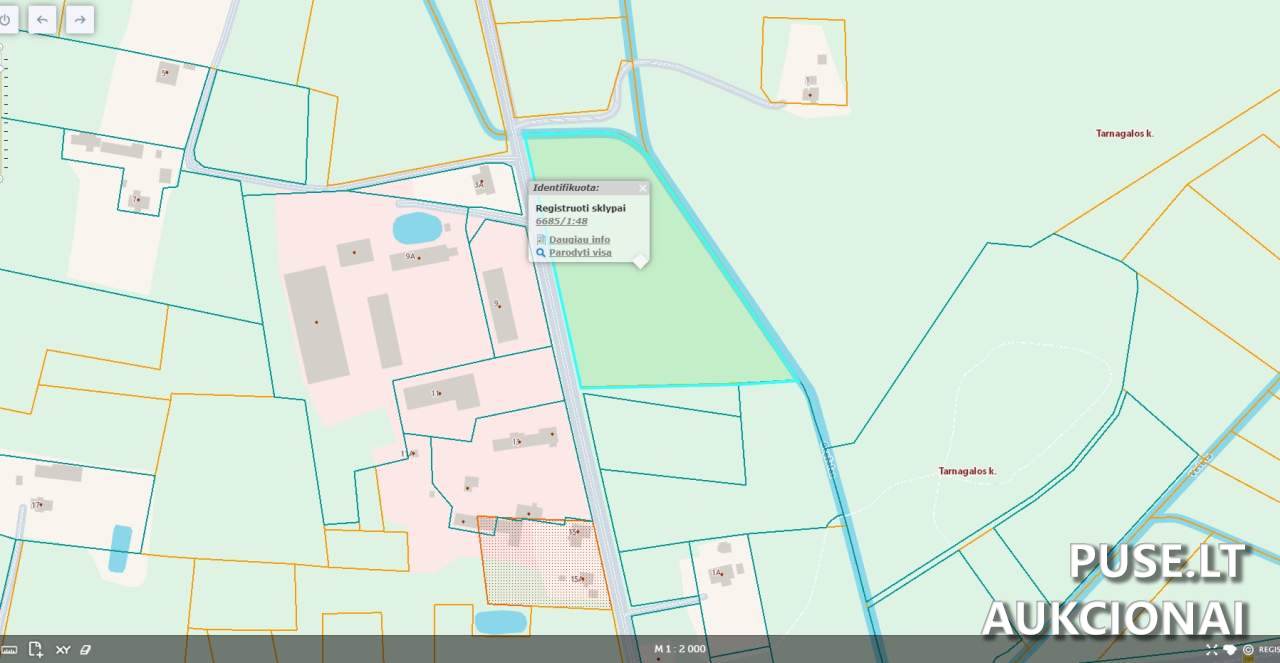Click the M 1 : 2 000 scale indicator
This screenshot has height=663, width=1280.
[x=680, y=649]
